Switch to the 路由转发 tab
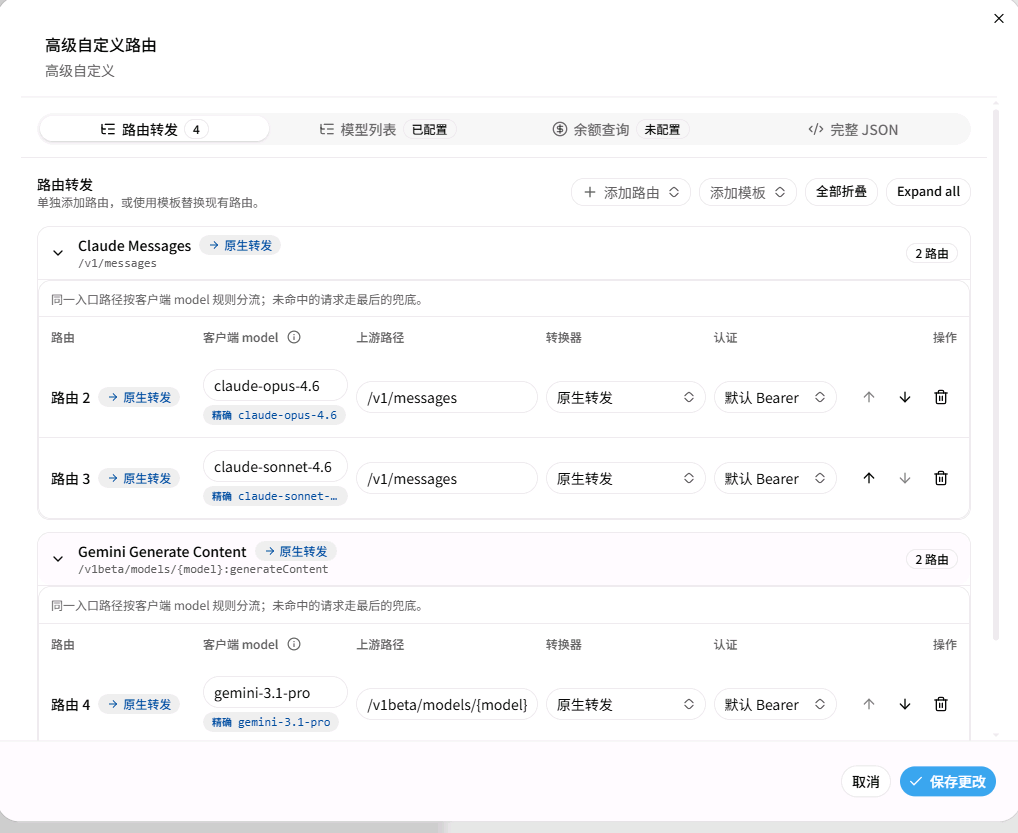1018x833 pixels. tap(155, 129)
